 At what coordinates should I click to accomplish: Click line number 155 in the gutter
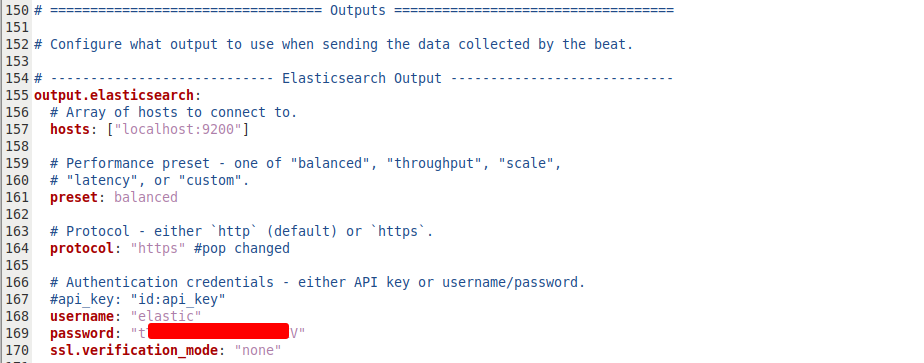pyautogui.click(x=17, y=95)
